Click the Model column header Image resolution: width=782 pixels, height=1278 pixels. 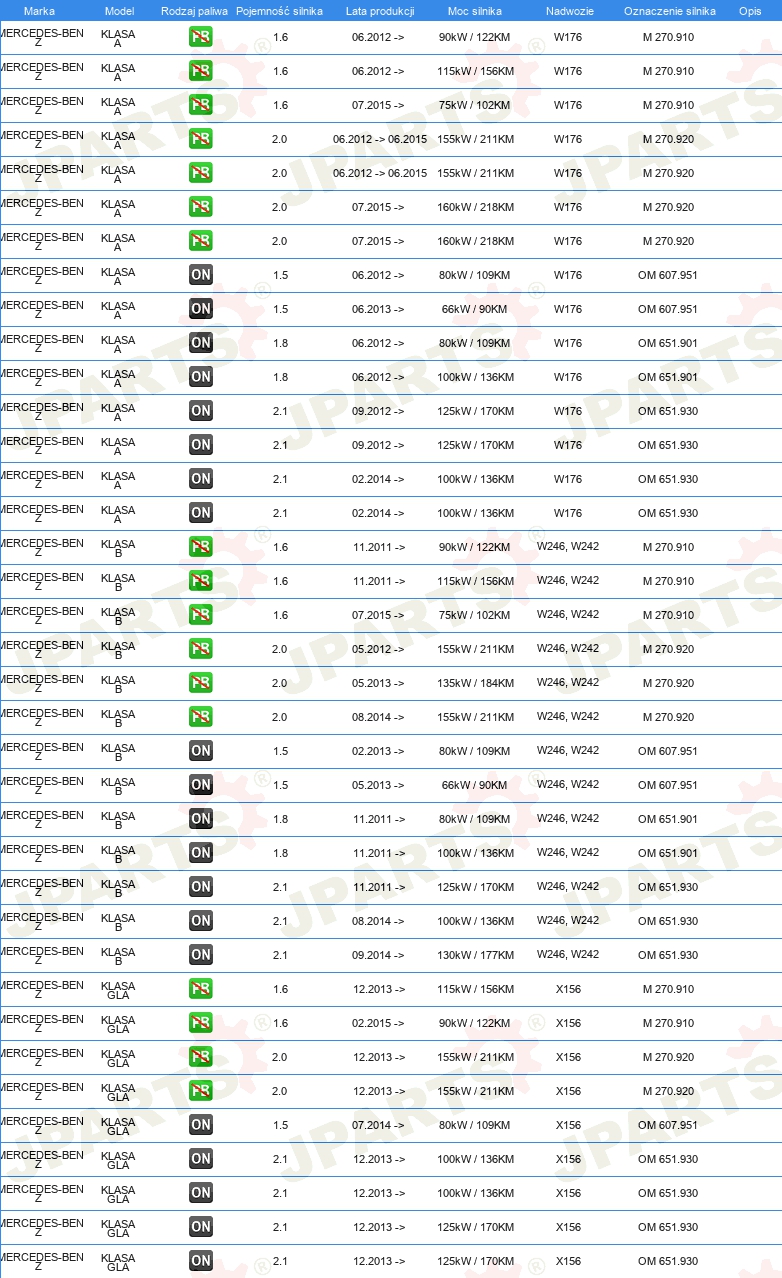[120, 11]
